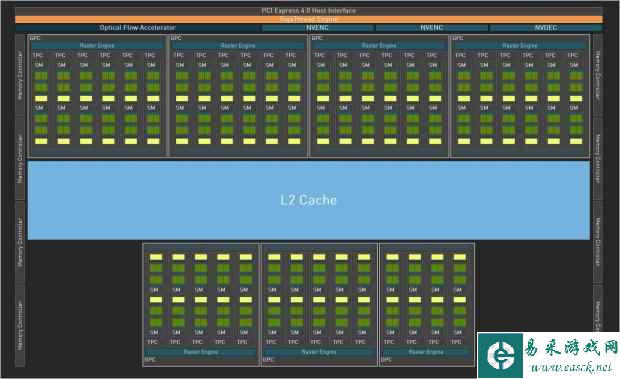Select the NVDEC block
620x379 pixels.
click(x=546, y=28)
